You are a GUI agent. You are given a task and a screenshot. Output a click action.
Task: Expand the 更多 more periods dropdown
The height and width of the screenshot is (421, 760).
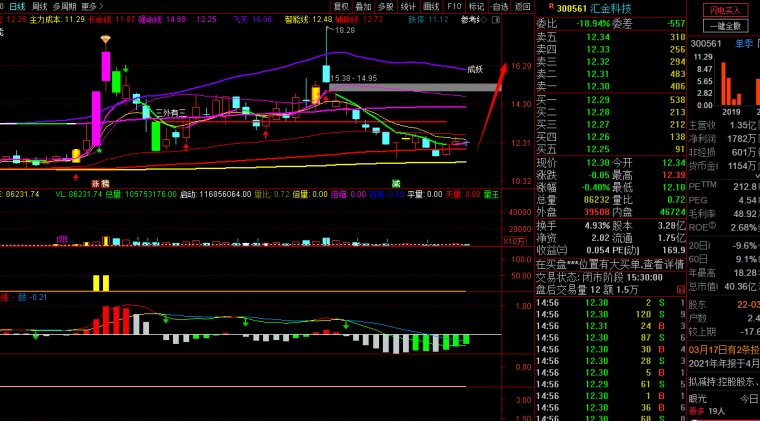[92, 6]
